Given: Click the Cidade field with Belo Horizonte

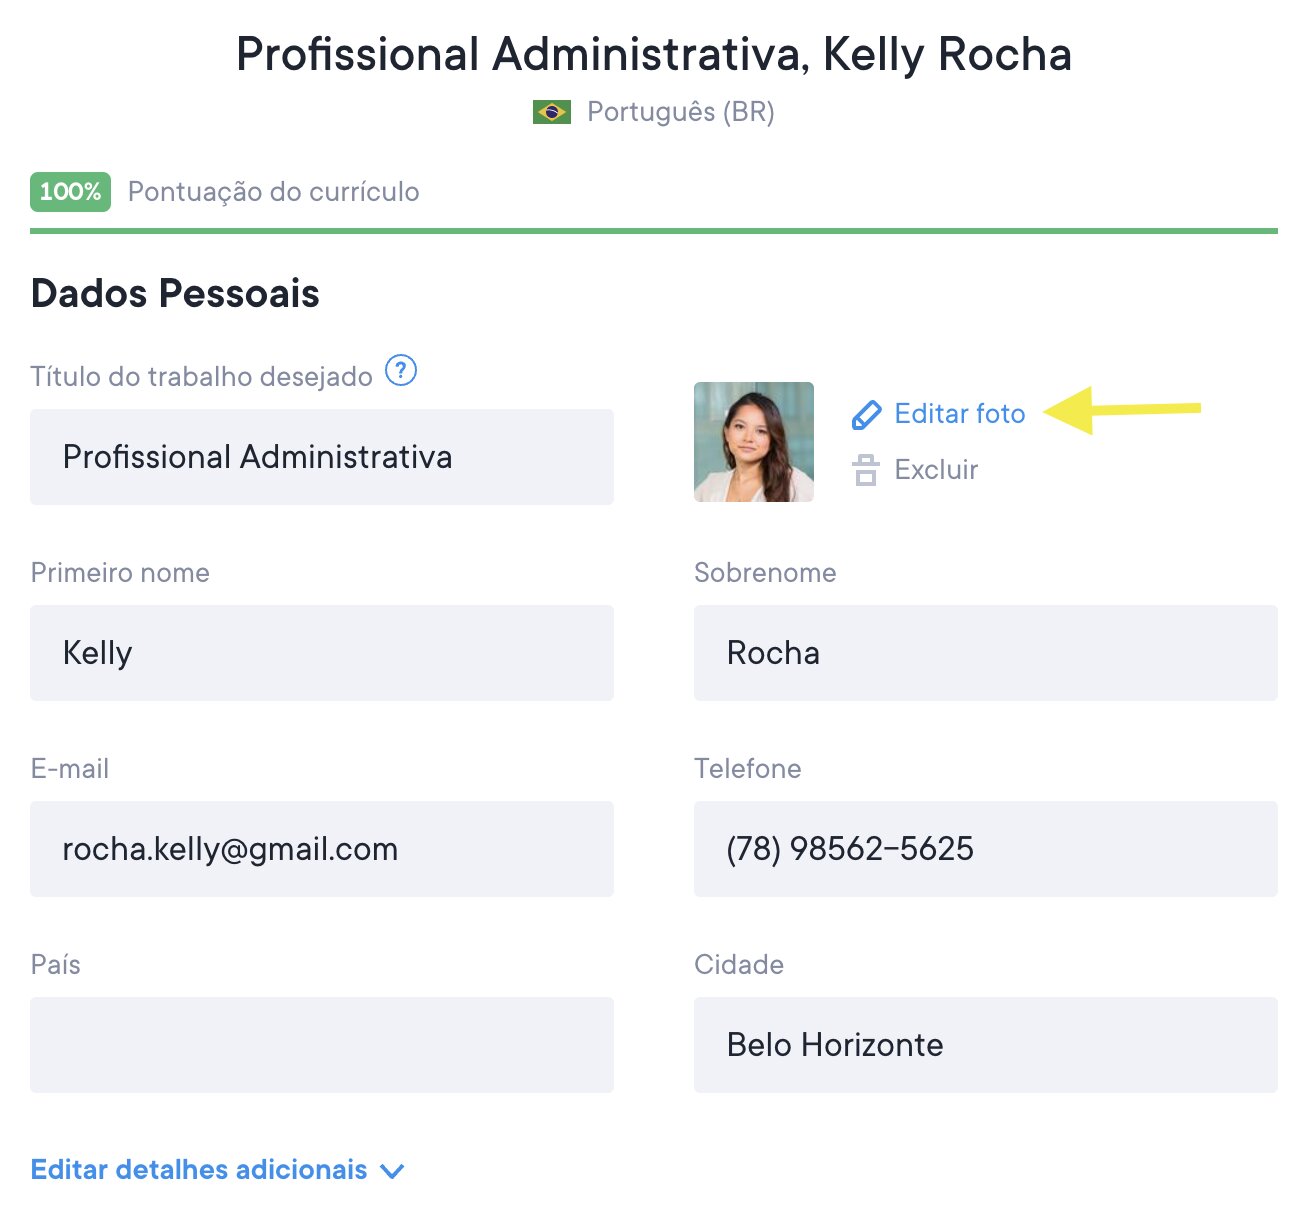Looking at the screenshot, I should (985, 1045).
